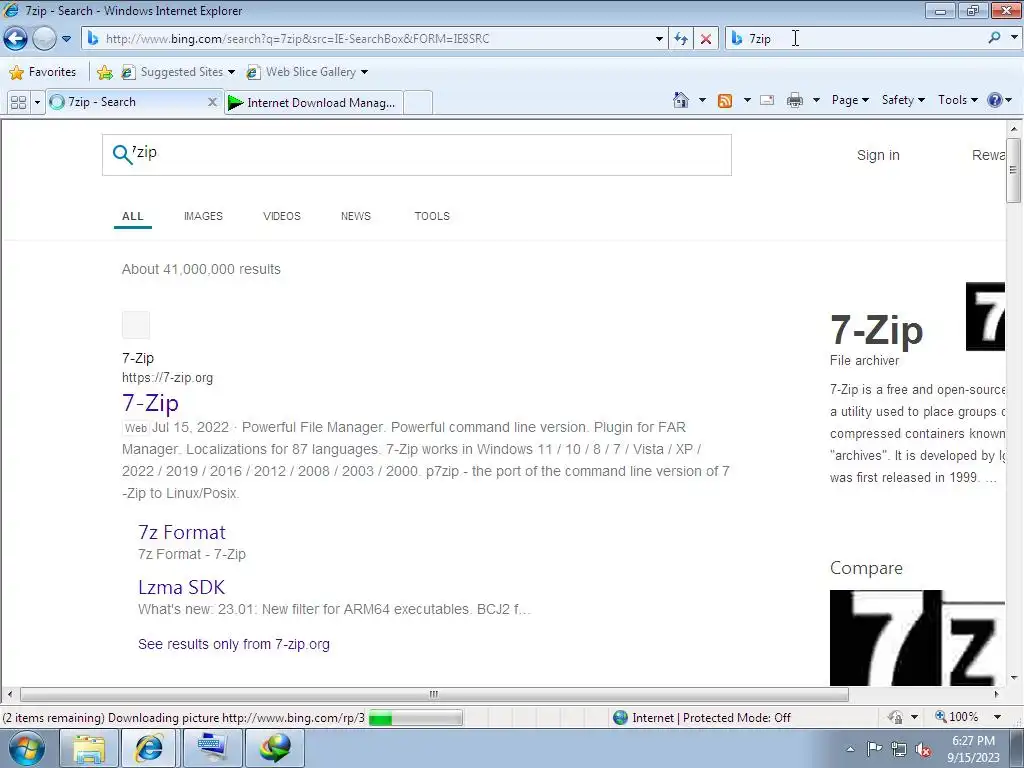Click the Refresh page icon
Viewport: 1024px width, 768px height.
[x=681, y=39]
